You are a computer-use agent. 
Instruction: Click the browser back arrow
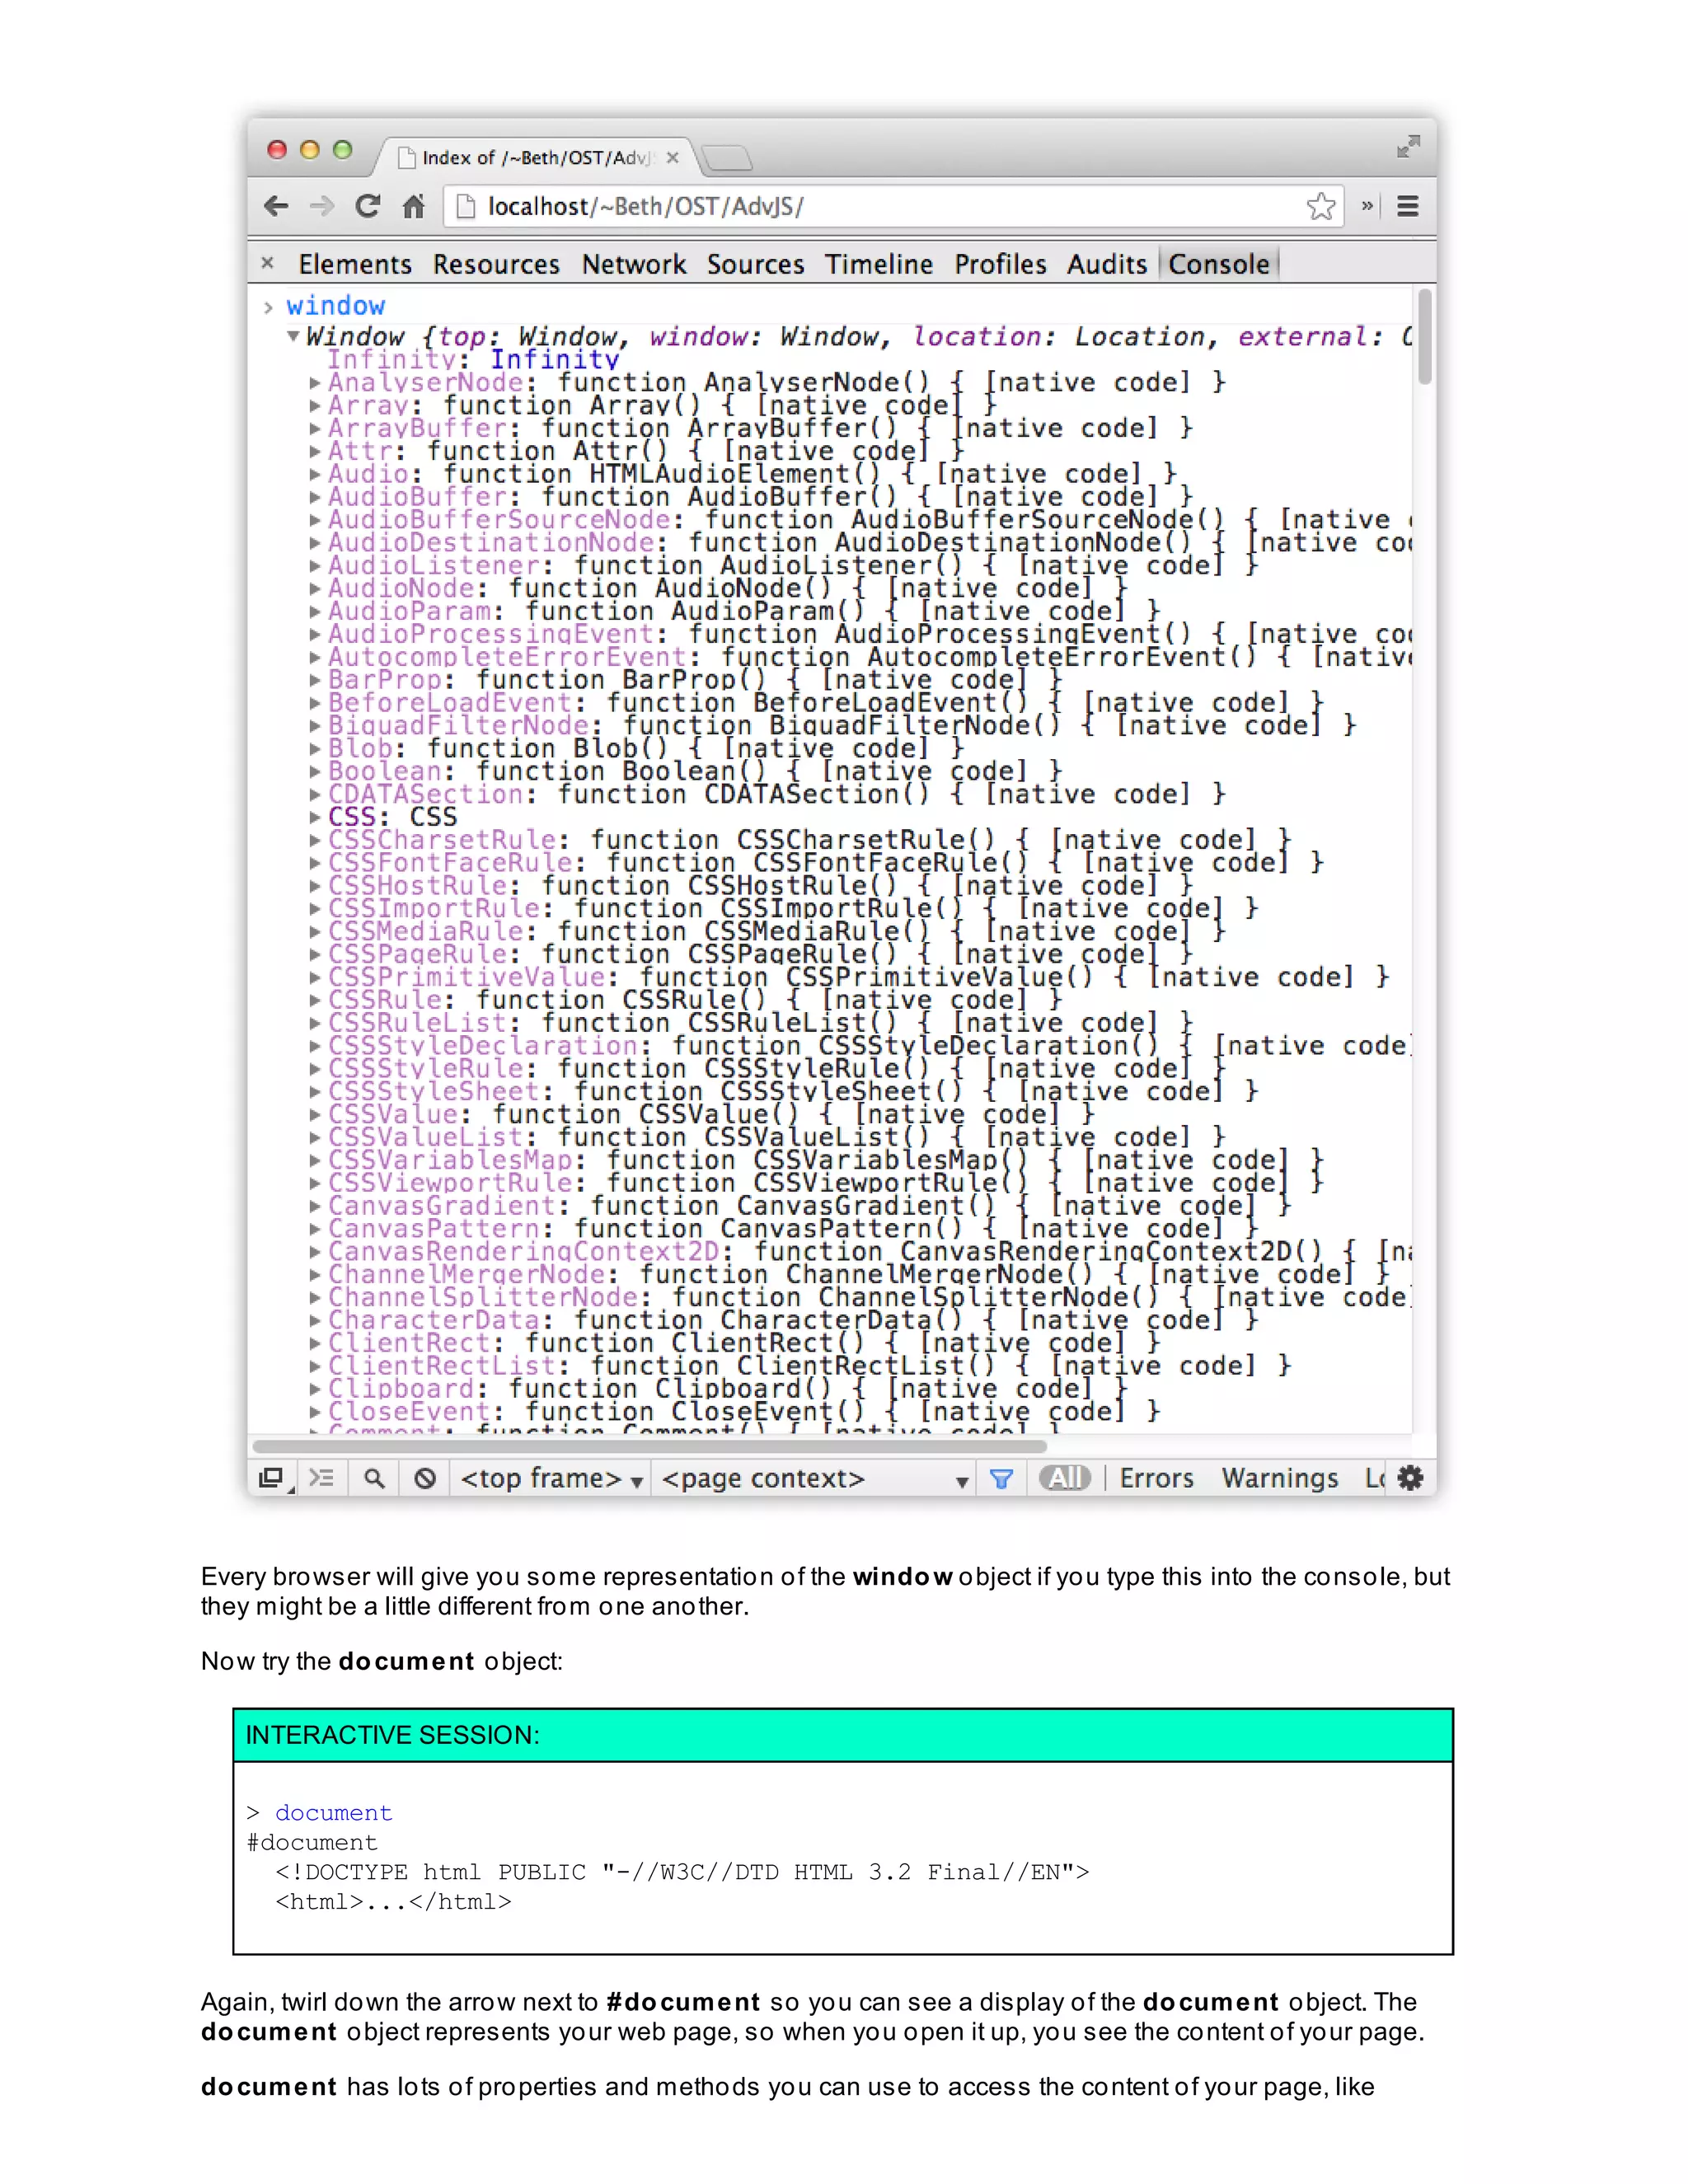coord(276,206)
